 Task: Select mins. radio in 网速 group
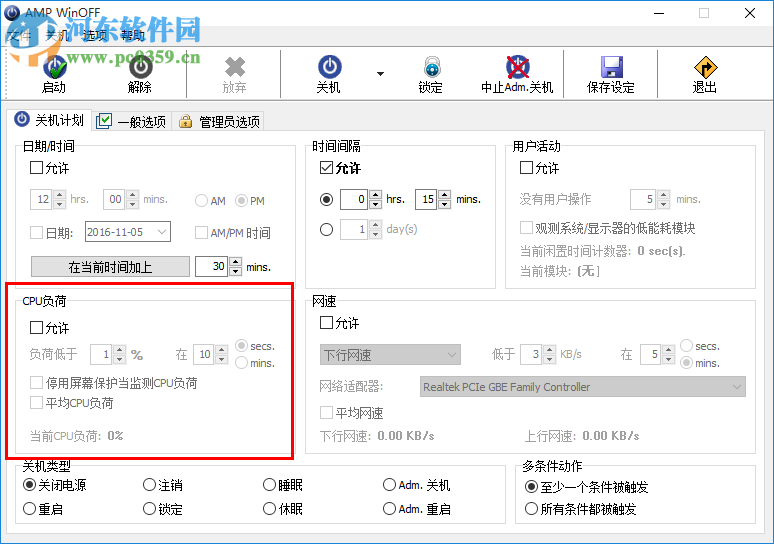pos(686,363)
